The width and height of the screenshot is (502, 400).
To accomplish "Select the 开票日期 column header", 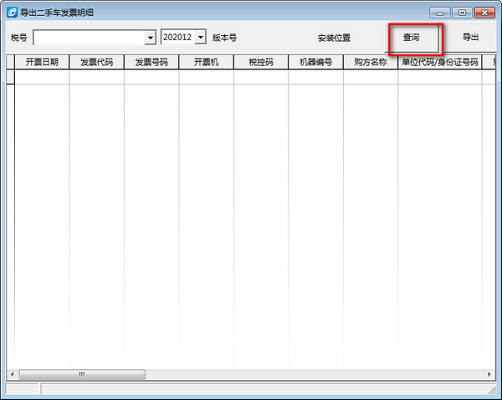I will (x=42, y=62).
